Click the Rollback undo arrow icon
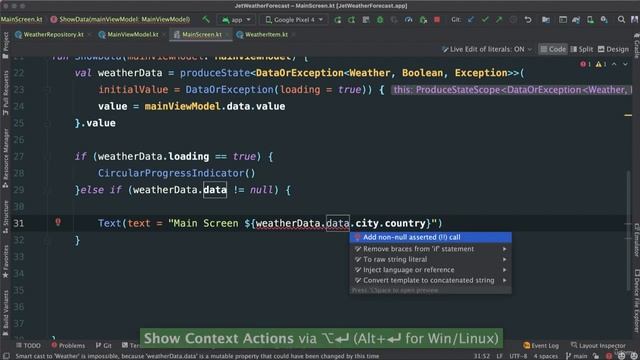The width and height of the screenshot is (640, 360). pos(528,20)
